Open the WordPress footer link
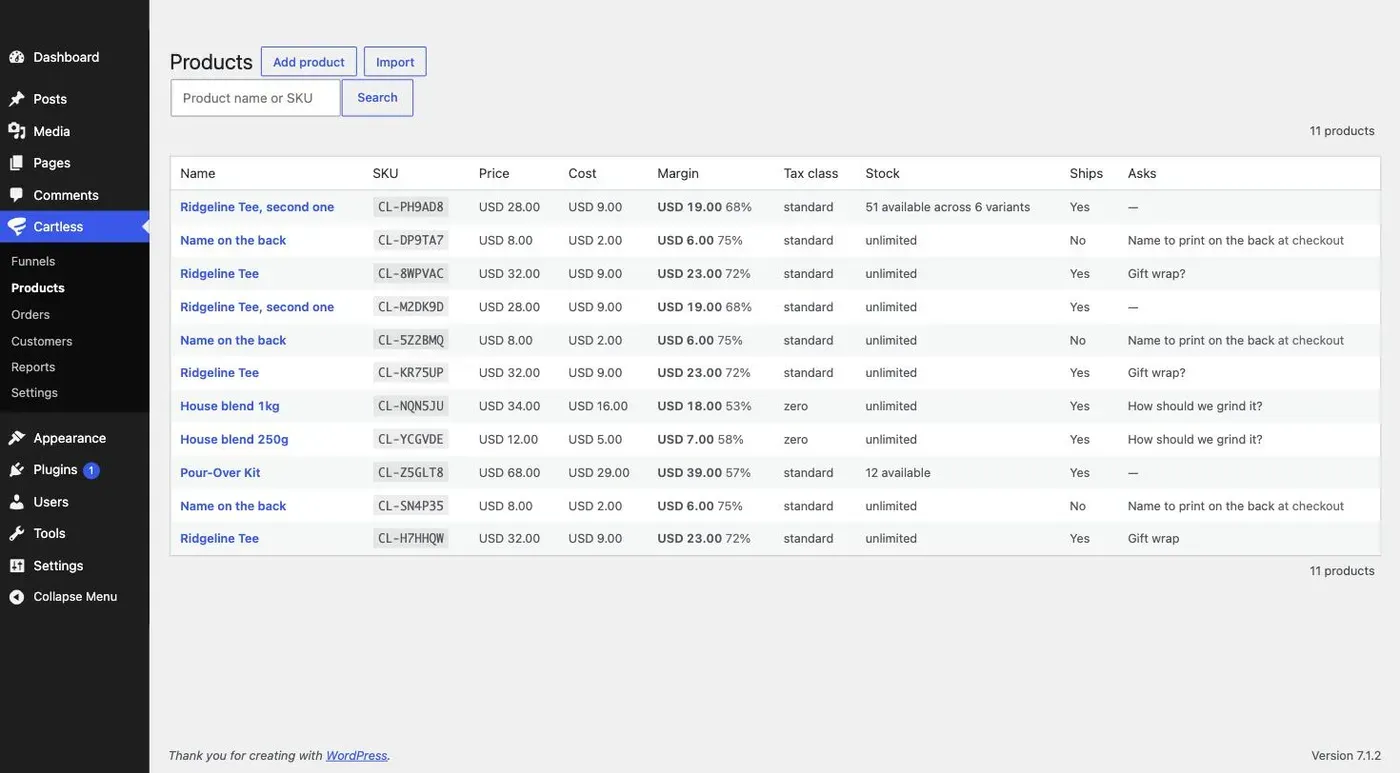The width and height of the screenshot is (1400, 773). [357, 756]
